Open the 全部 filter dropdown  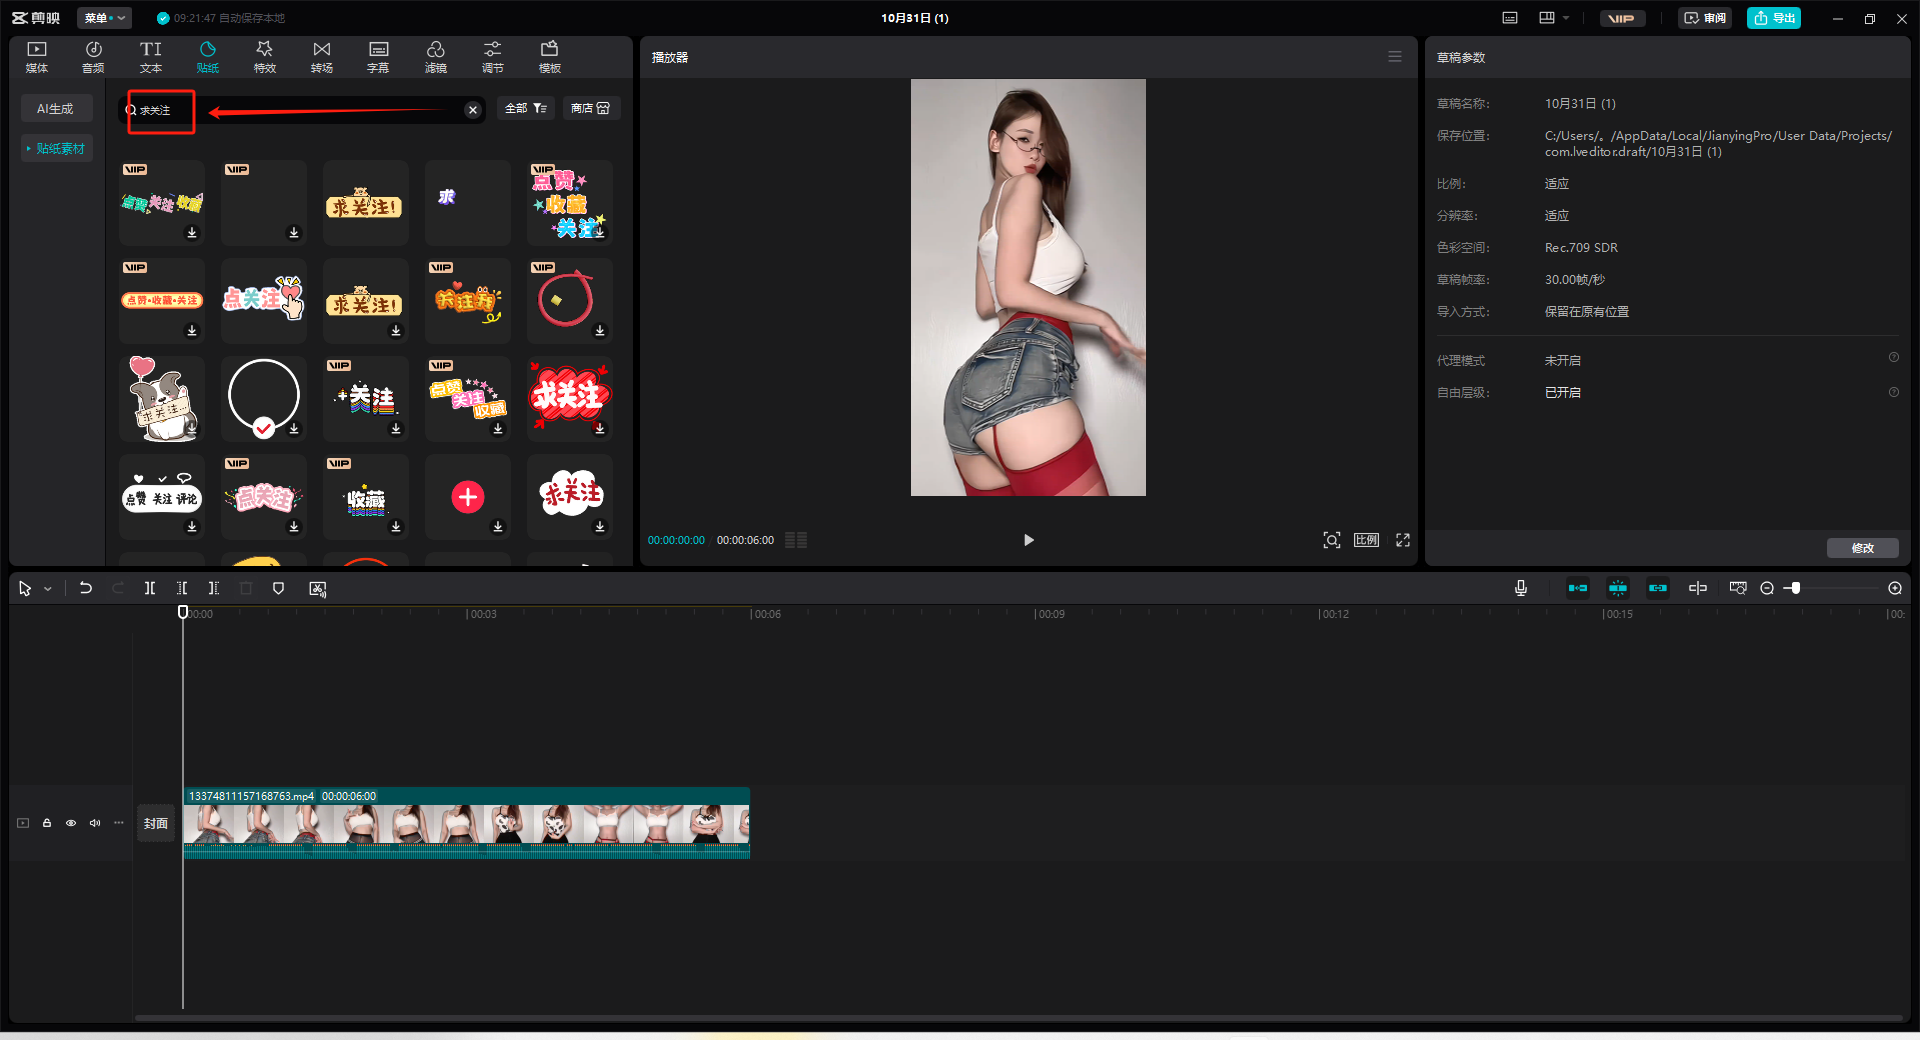pyautogui.click(x=525, y=108)
